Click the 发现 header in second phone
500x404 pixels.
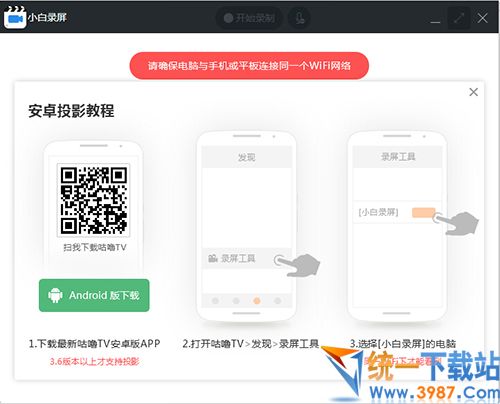click(x=247, y=157)
